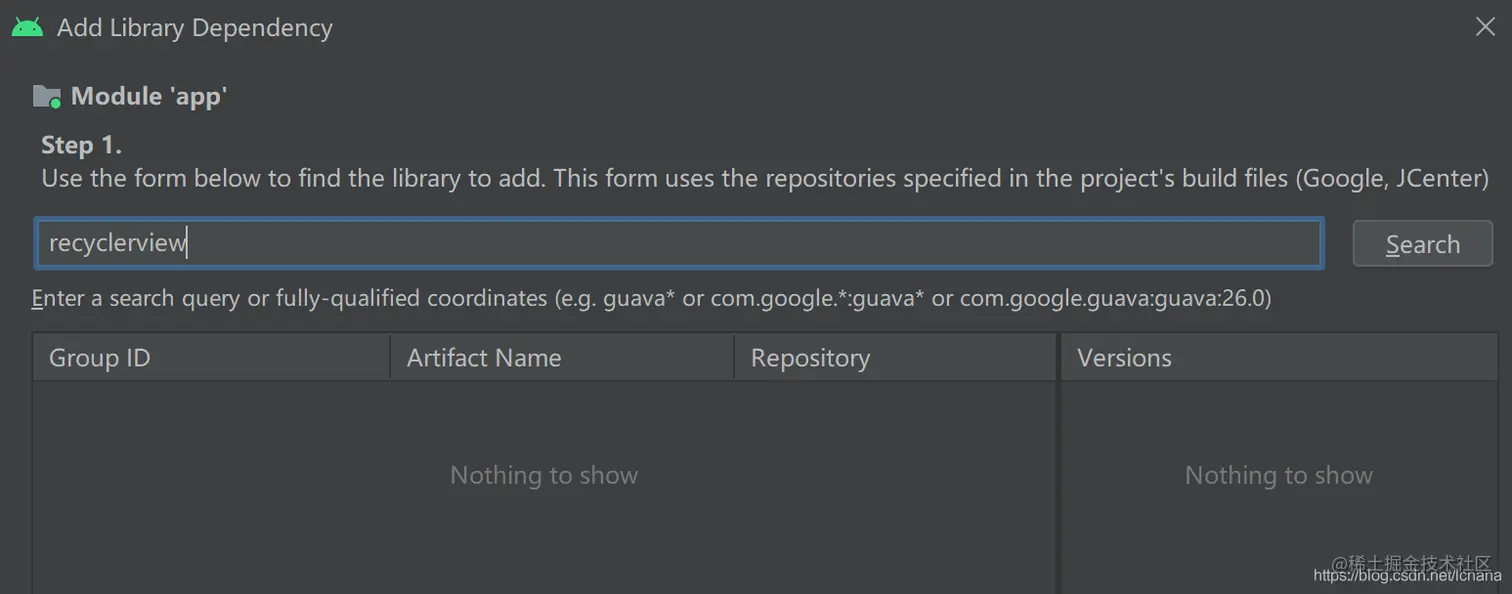Click the divider between Artifact Name and Repository
Viewport: 1512px width, 594px height.
(x=734, y=358)
